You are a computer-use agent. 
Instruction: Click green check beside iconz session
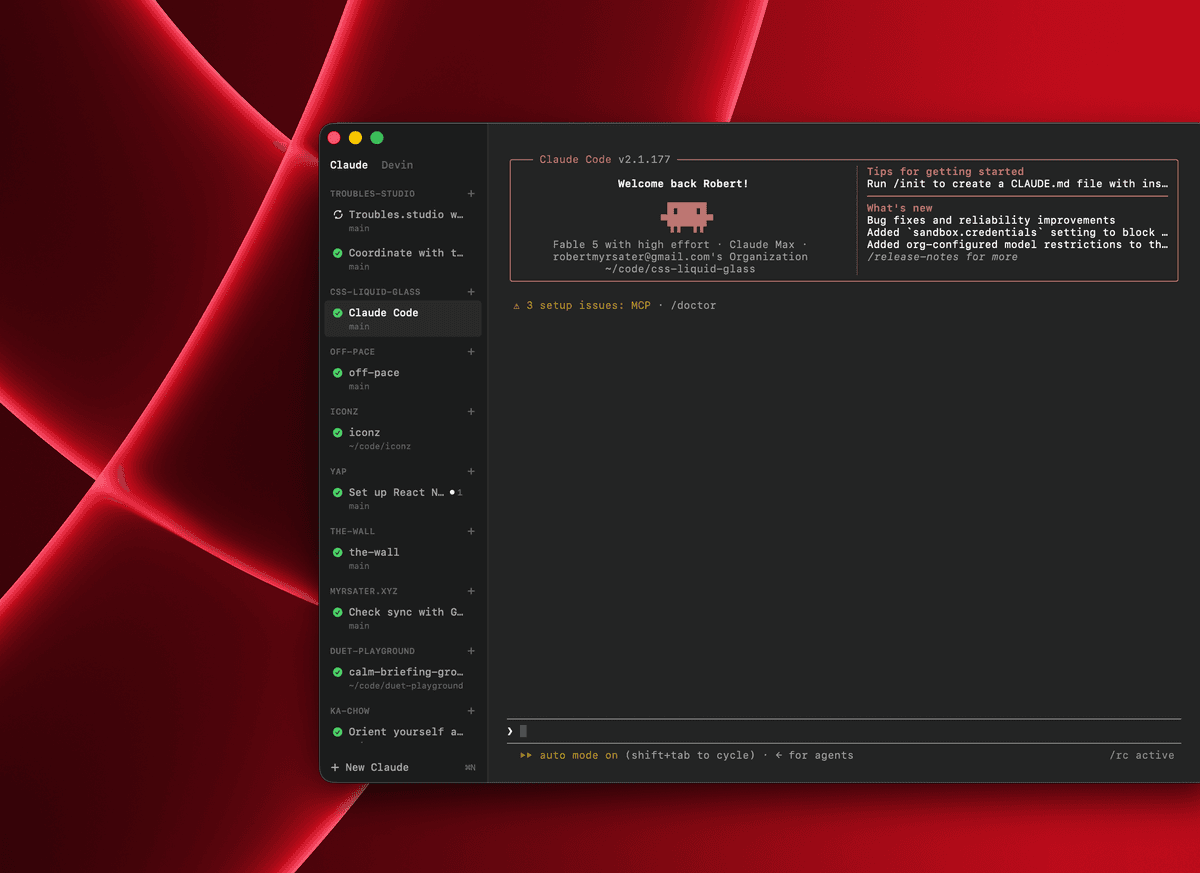(x=338, y=433)
